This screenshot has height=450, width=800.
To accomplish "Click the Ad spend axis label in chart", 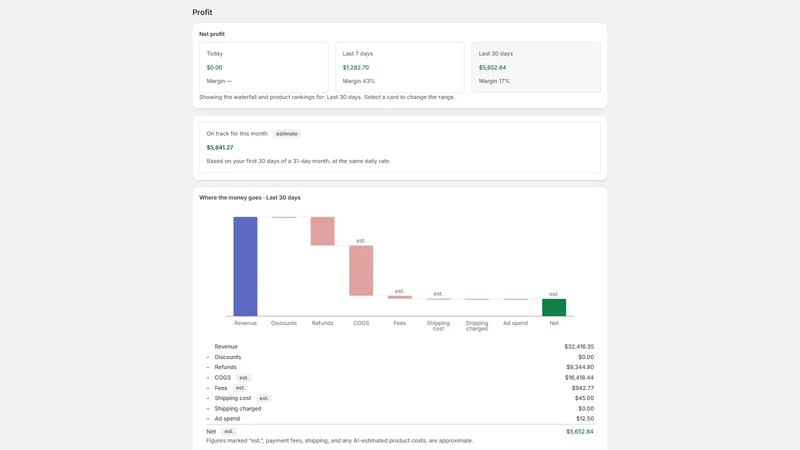I will click(515, 323).
